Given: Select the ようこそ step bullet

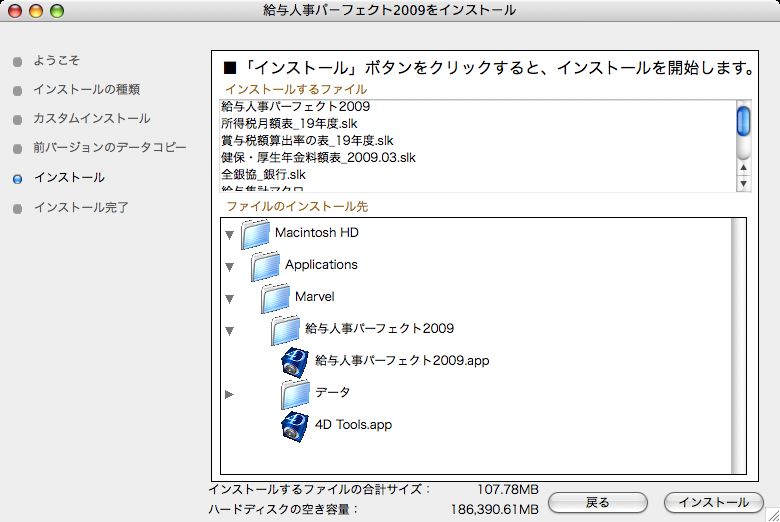Looking at the screenshot, I should (17, 62).
